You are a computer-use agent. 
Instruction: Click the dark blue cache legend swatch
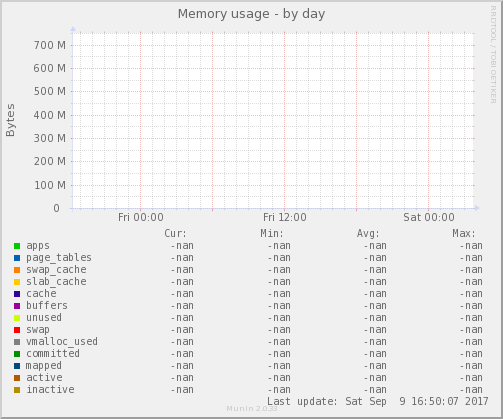[x=17, y=294]
